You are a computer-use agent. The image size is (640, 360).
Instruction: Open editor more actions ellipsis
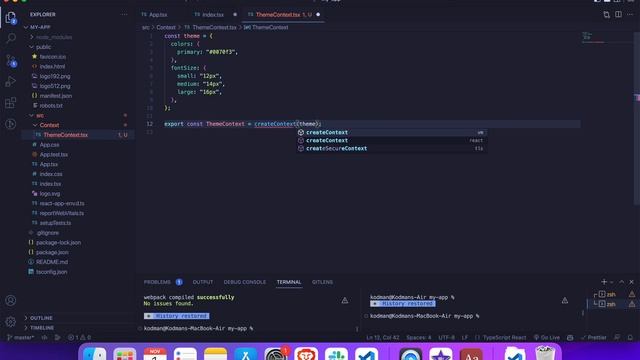tap(630, 14)
